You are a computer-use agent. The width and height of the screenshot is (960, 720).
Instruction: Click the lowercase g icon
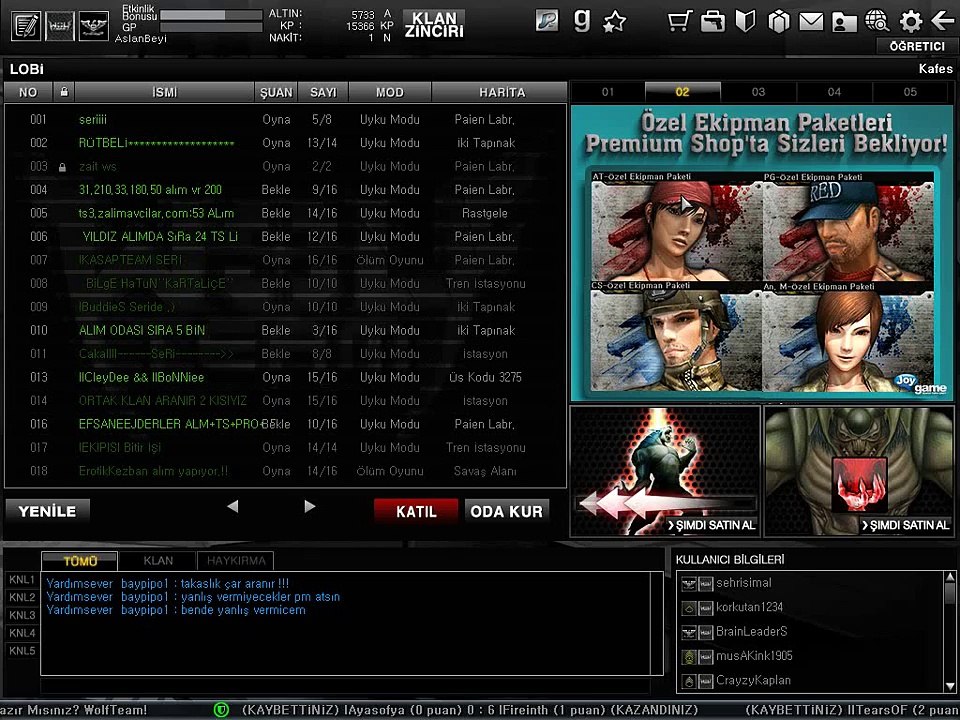tap(582, 21)
